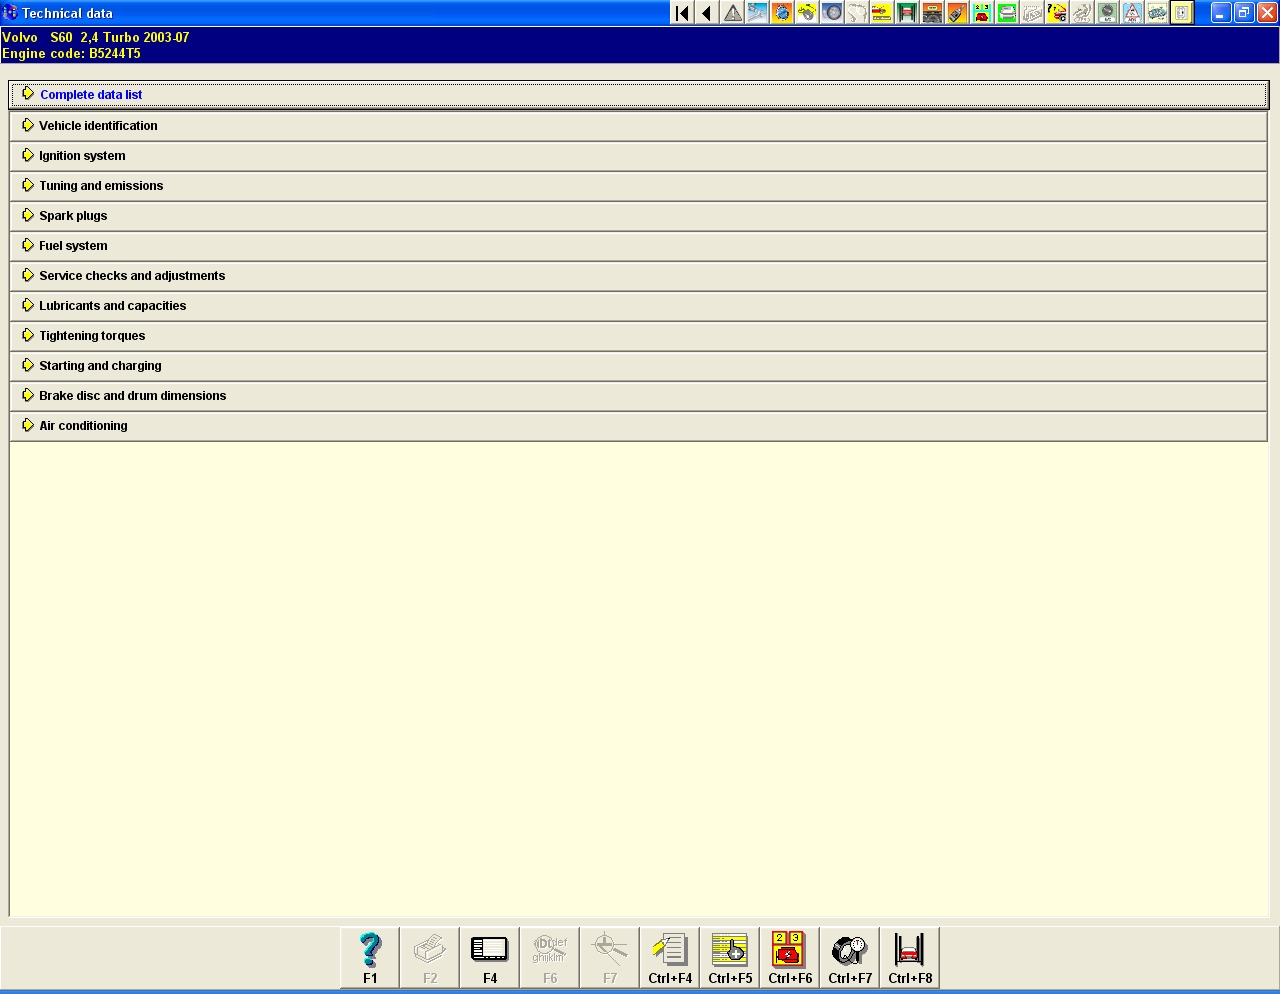Screen dimensions: 1280x994
Task: Click the white document icon at toolbar end
Action: coord(1182,13)
